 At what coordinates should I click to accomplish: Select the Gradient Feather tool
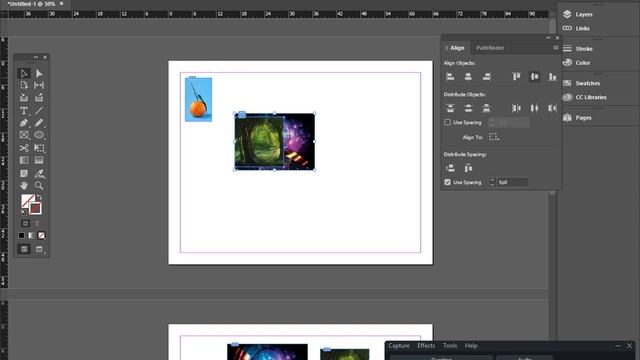coord(39,160)
